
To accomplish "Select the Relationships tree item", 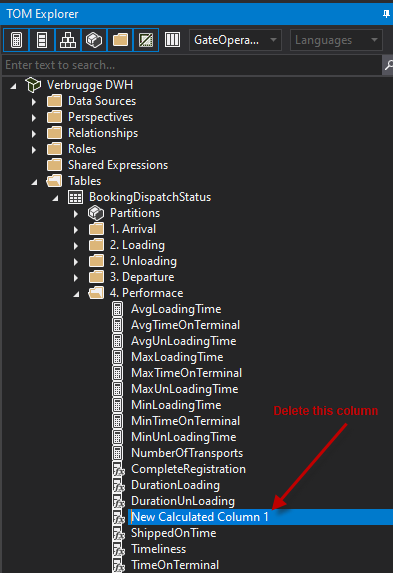I will tap(103, 133).
